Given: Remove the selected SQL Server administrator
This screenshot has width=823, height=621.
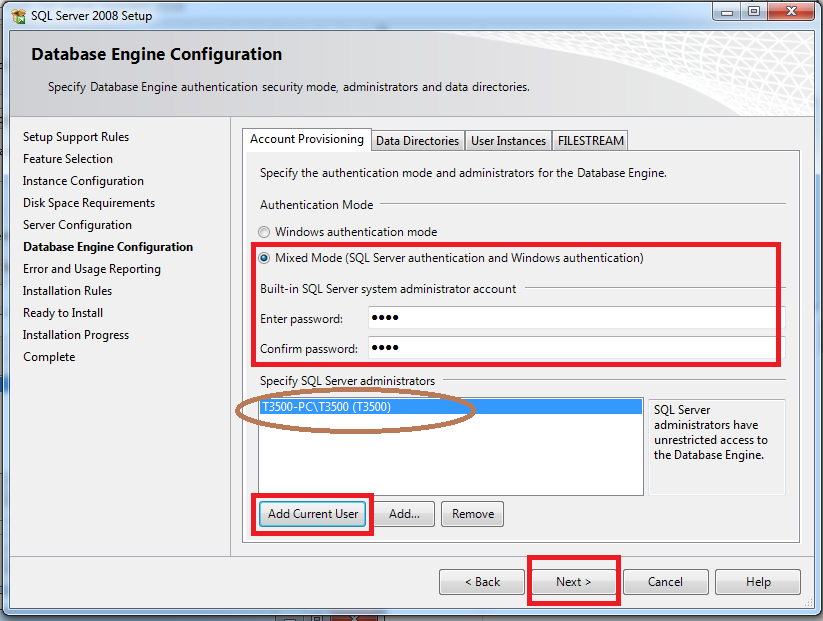Looking at the screenshot, I should pyautogui.click(x=471, y=513).
